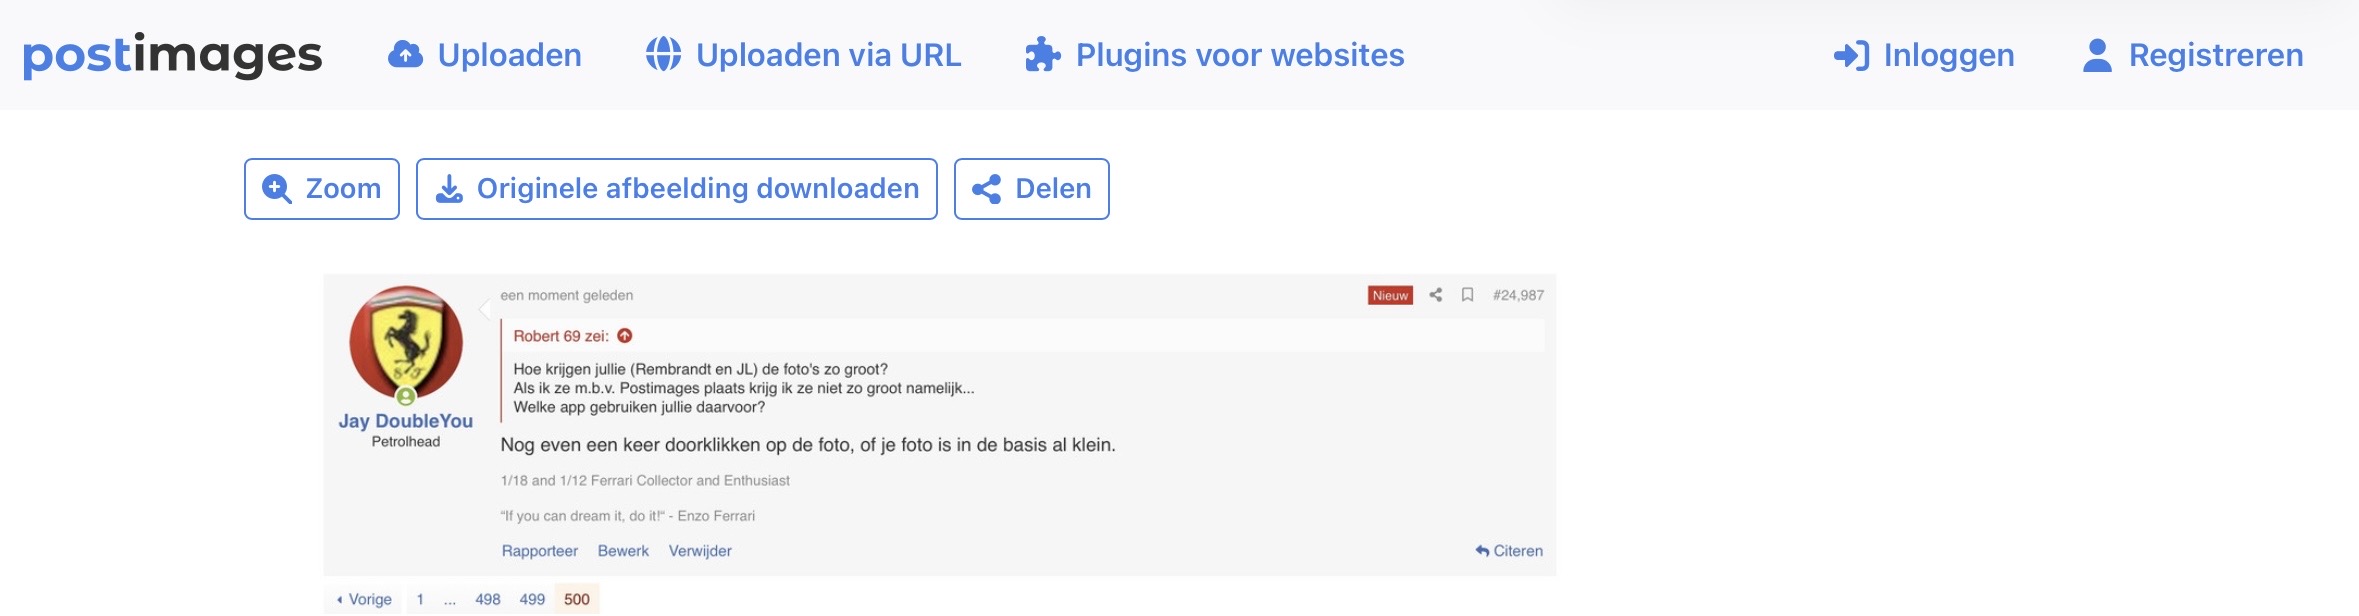The image size is (2359, 616).
Task: Click the Ferrari Collector and Enthusiast signature
Action: (x=645, y=481)
